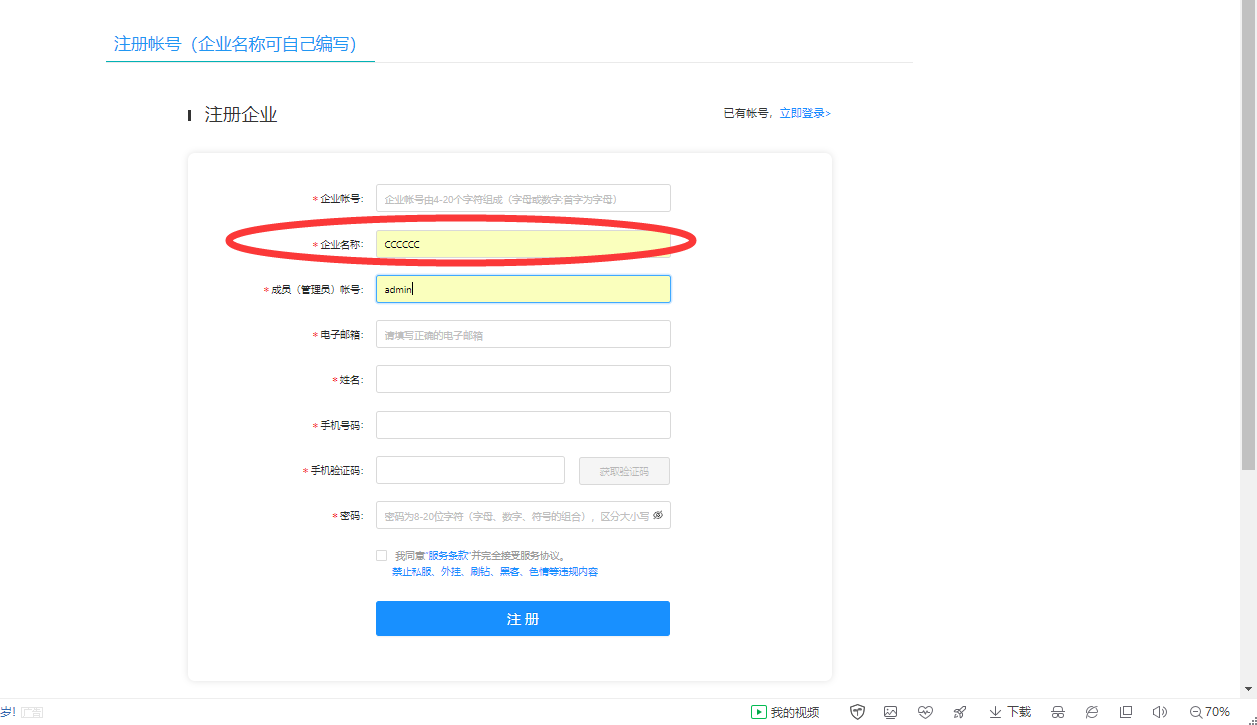Image resolution: width=1257 pixels, height=725 pixels.
Task: Click the 立即登录 link
Action: tap(805, 113)
